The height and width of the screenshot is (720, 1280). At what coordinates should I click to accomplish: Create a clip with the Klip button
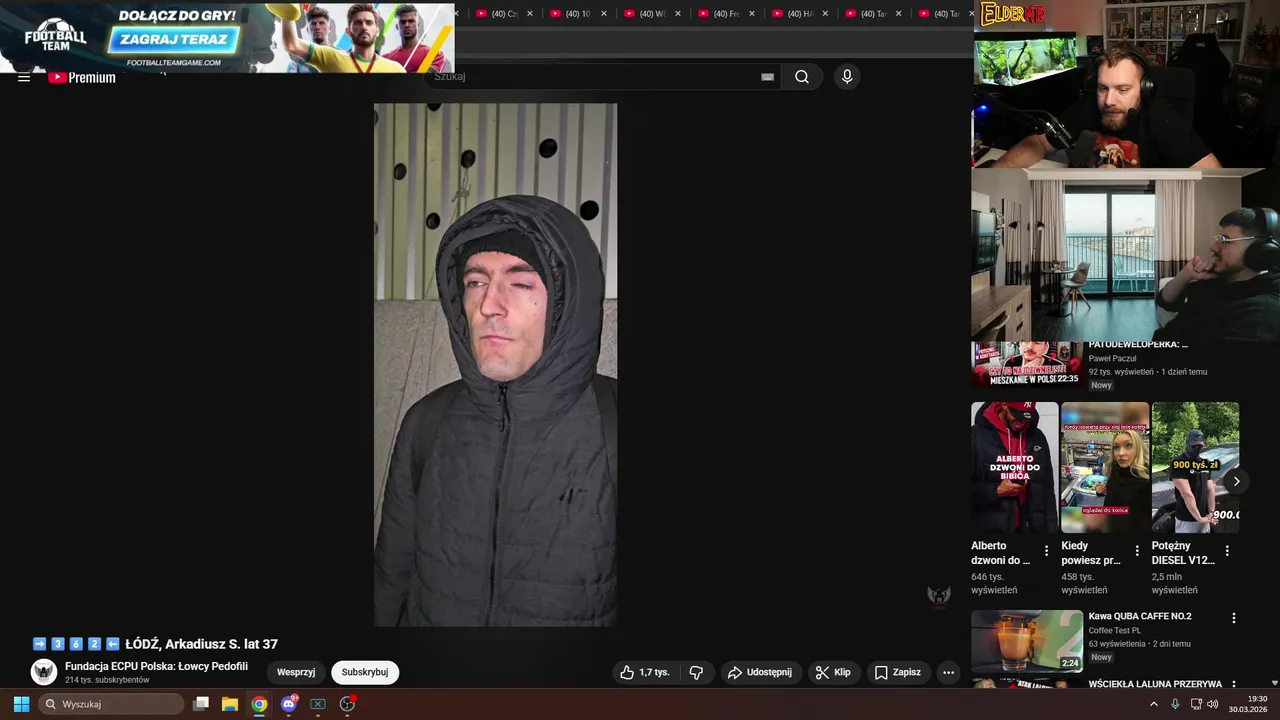[833, 673]
